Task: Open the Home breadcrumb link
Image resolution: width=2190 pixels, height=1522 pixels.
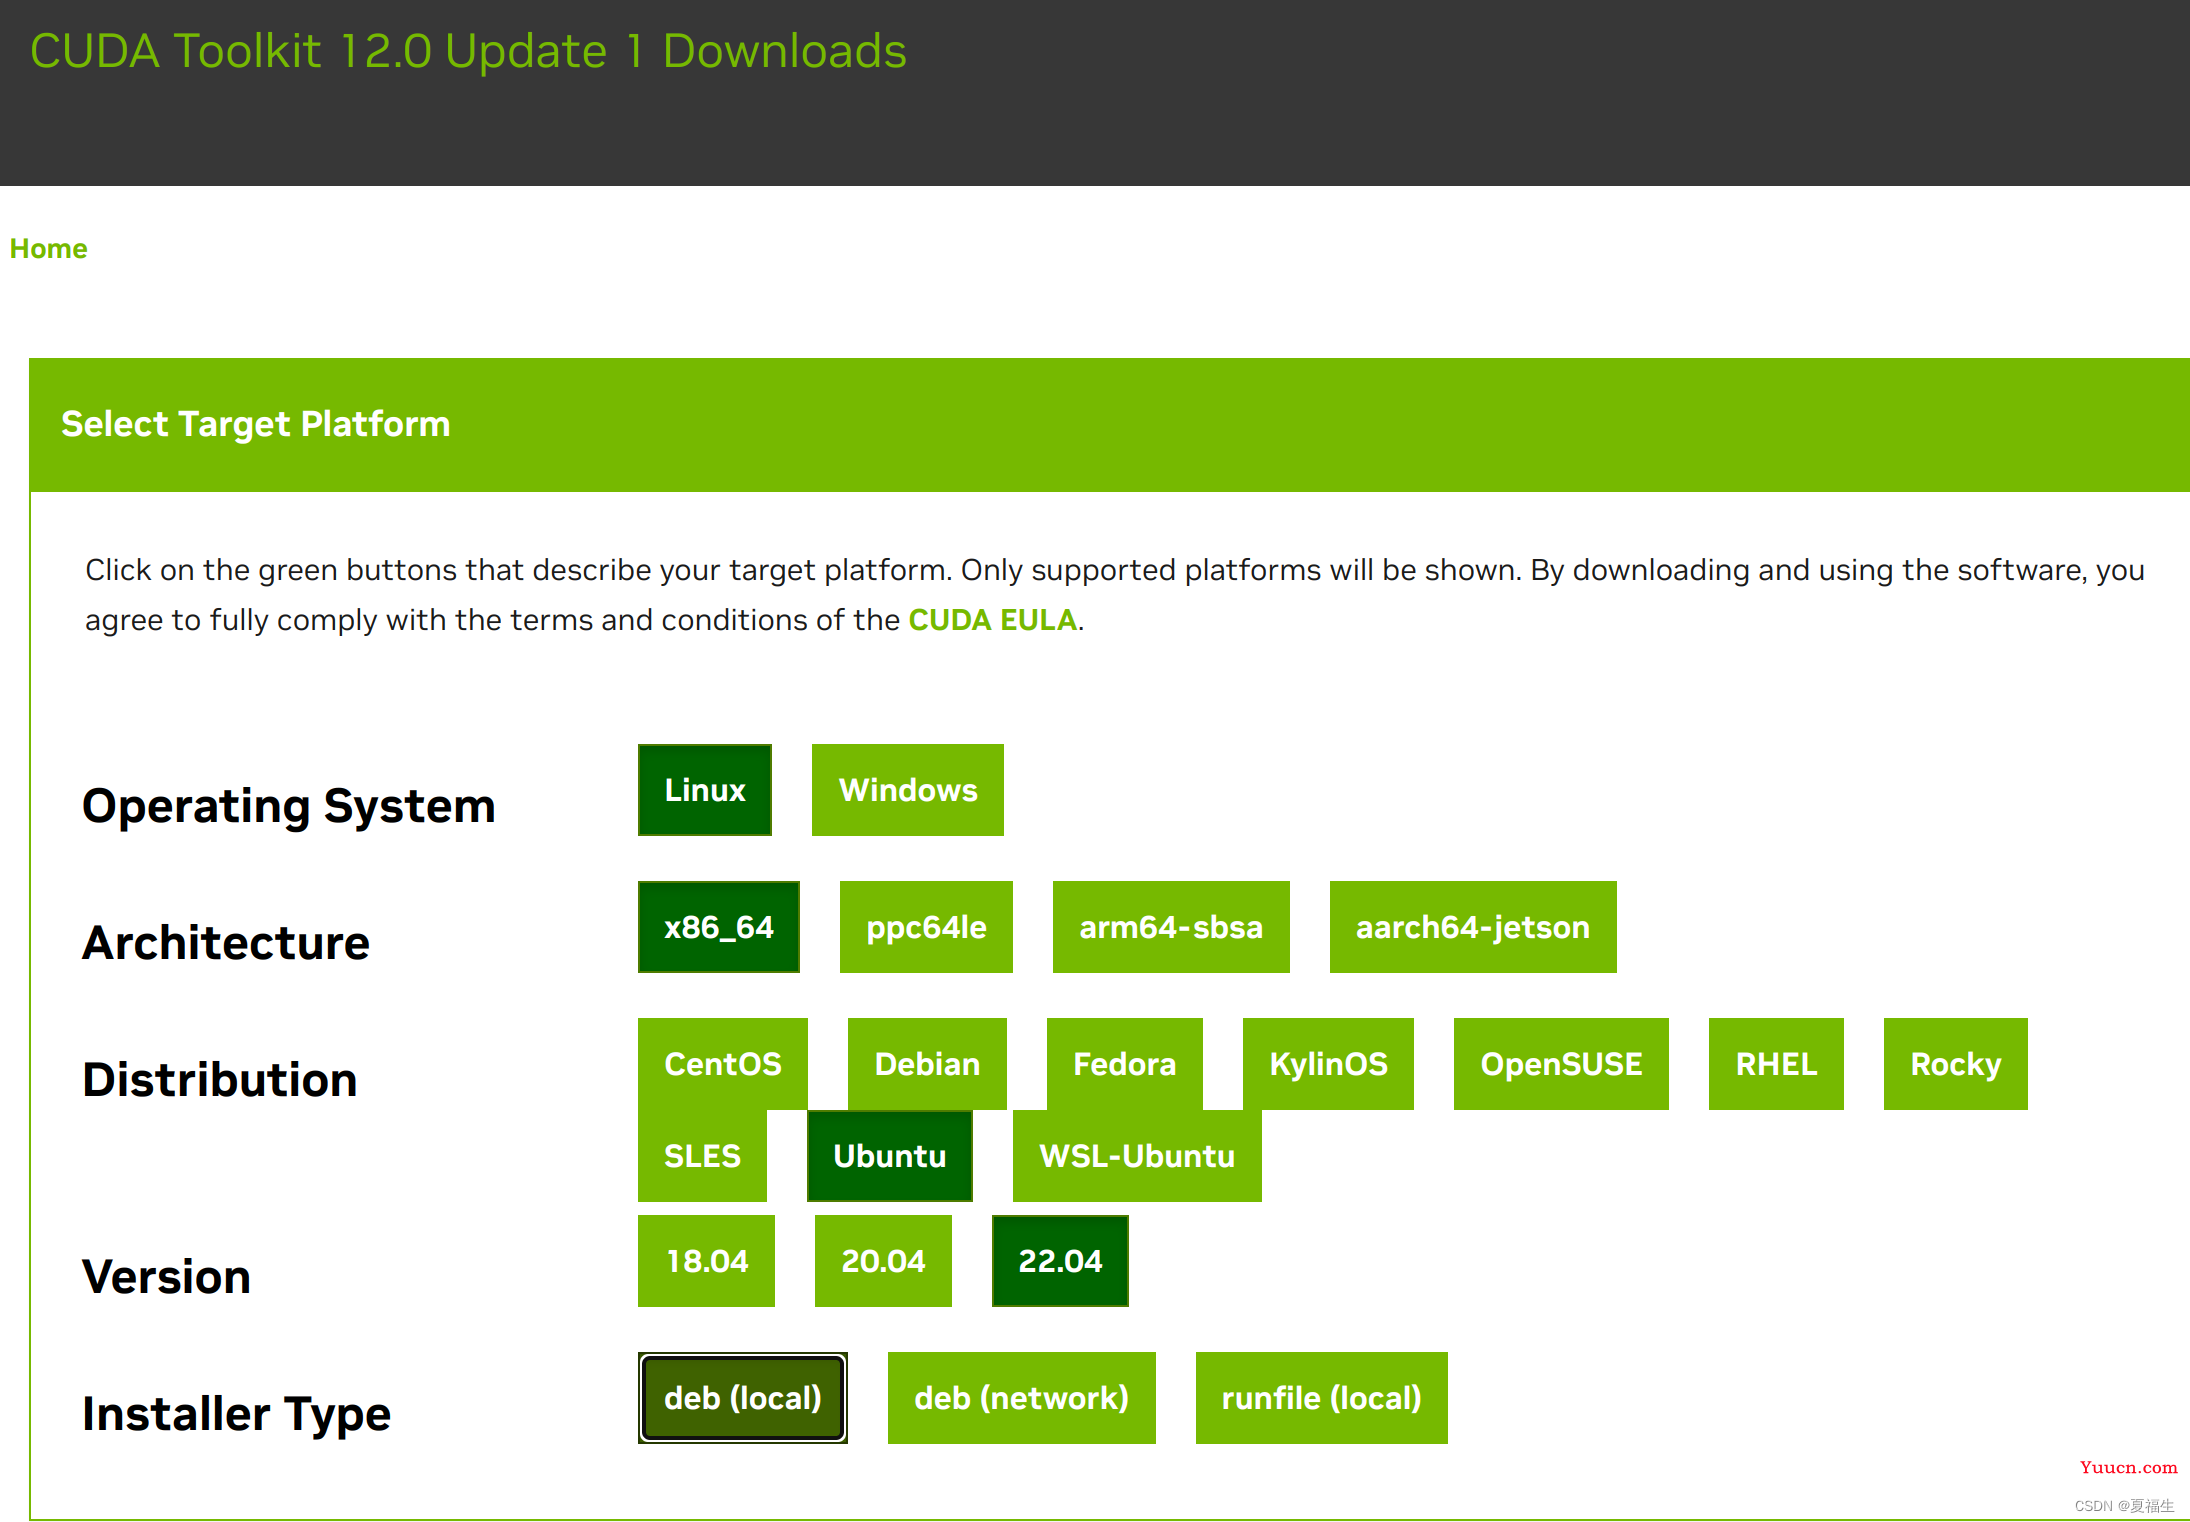Action: (48, 248)
